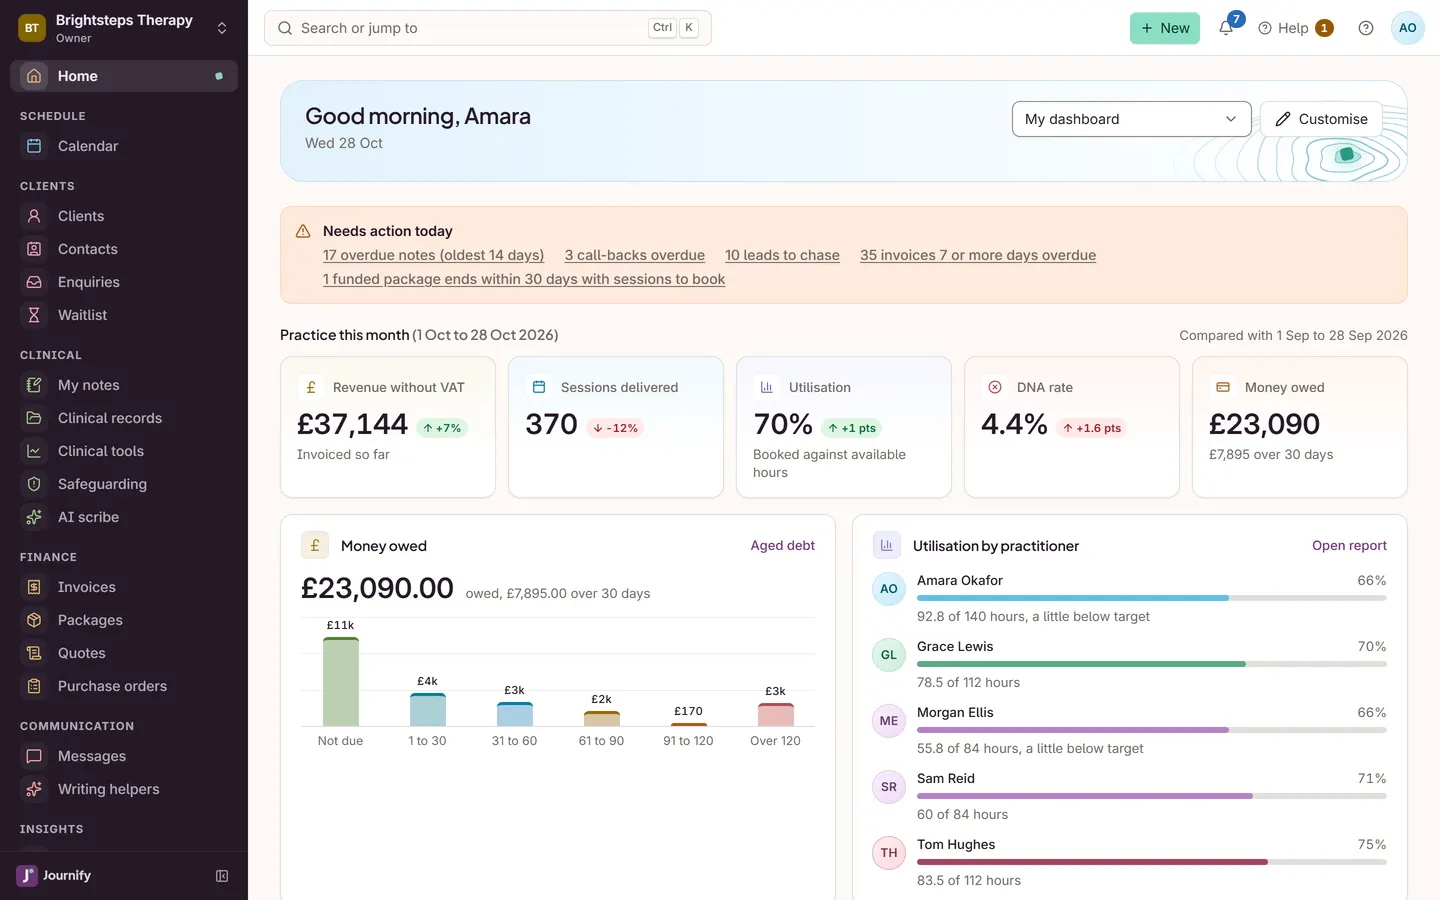Click the Clinical tools chart icon
Screen dimensions: 1440x900
click(x=34, y=451)
